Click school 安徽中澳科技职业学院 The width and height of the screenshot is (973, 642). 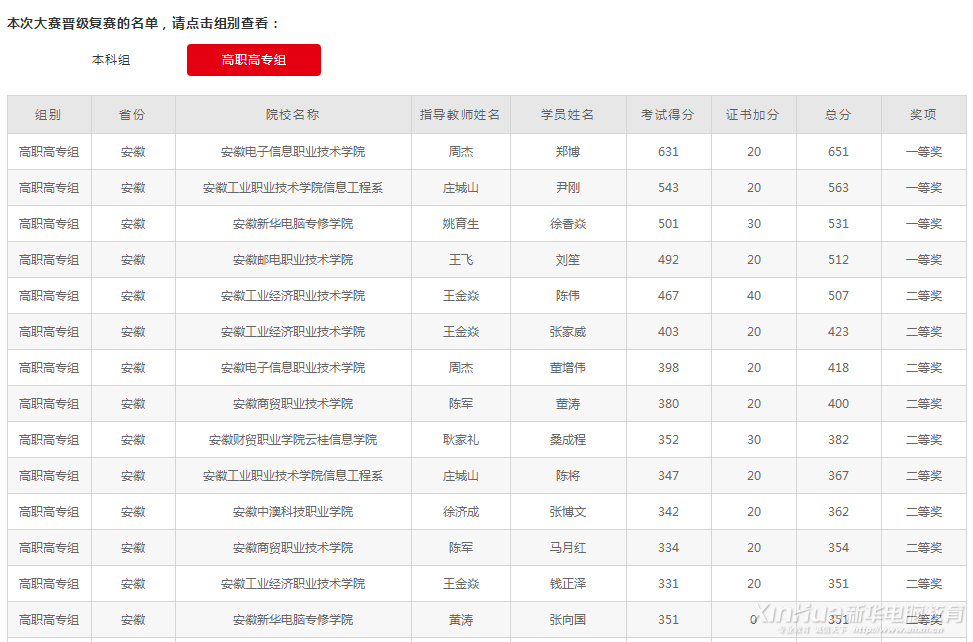pos(293,512)
